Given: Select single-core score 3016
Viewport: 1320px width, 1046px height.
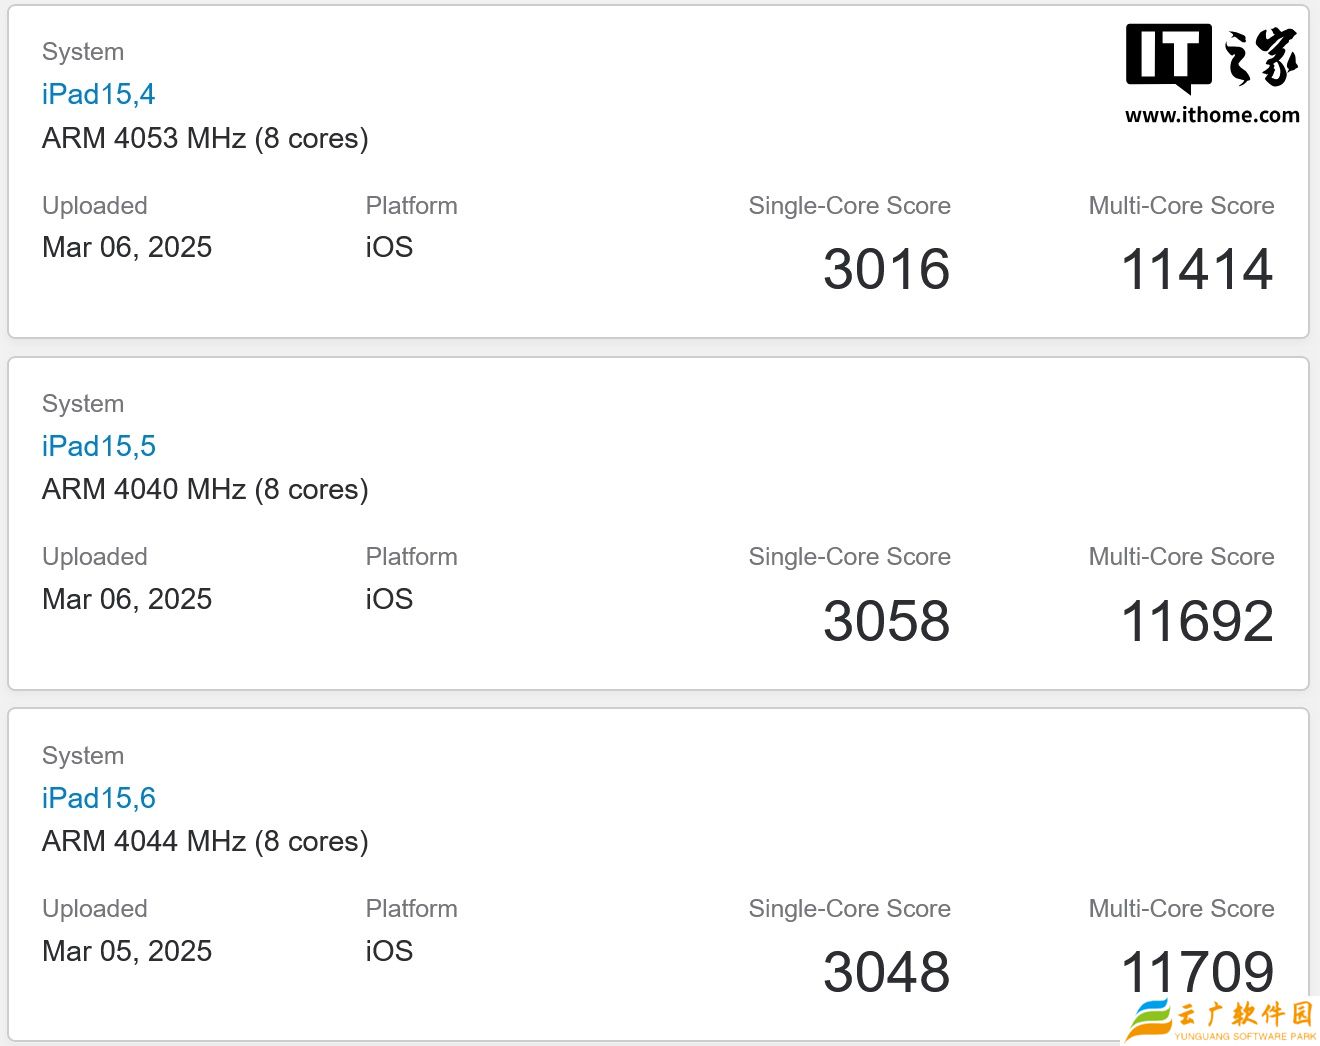Looking at the screenshot, I should click(886, 269).
